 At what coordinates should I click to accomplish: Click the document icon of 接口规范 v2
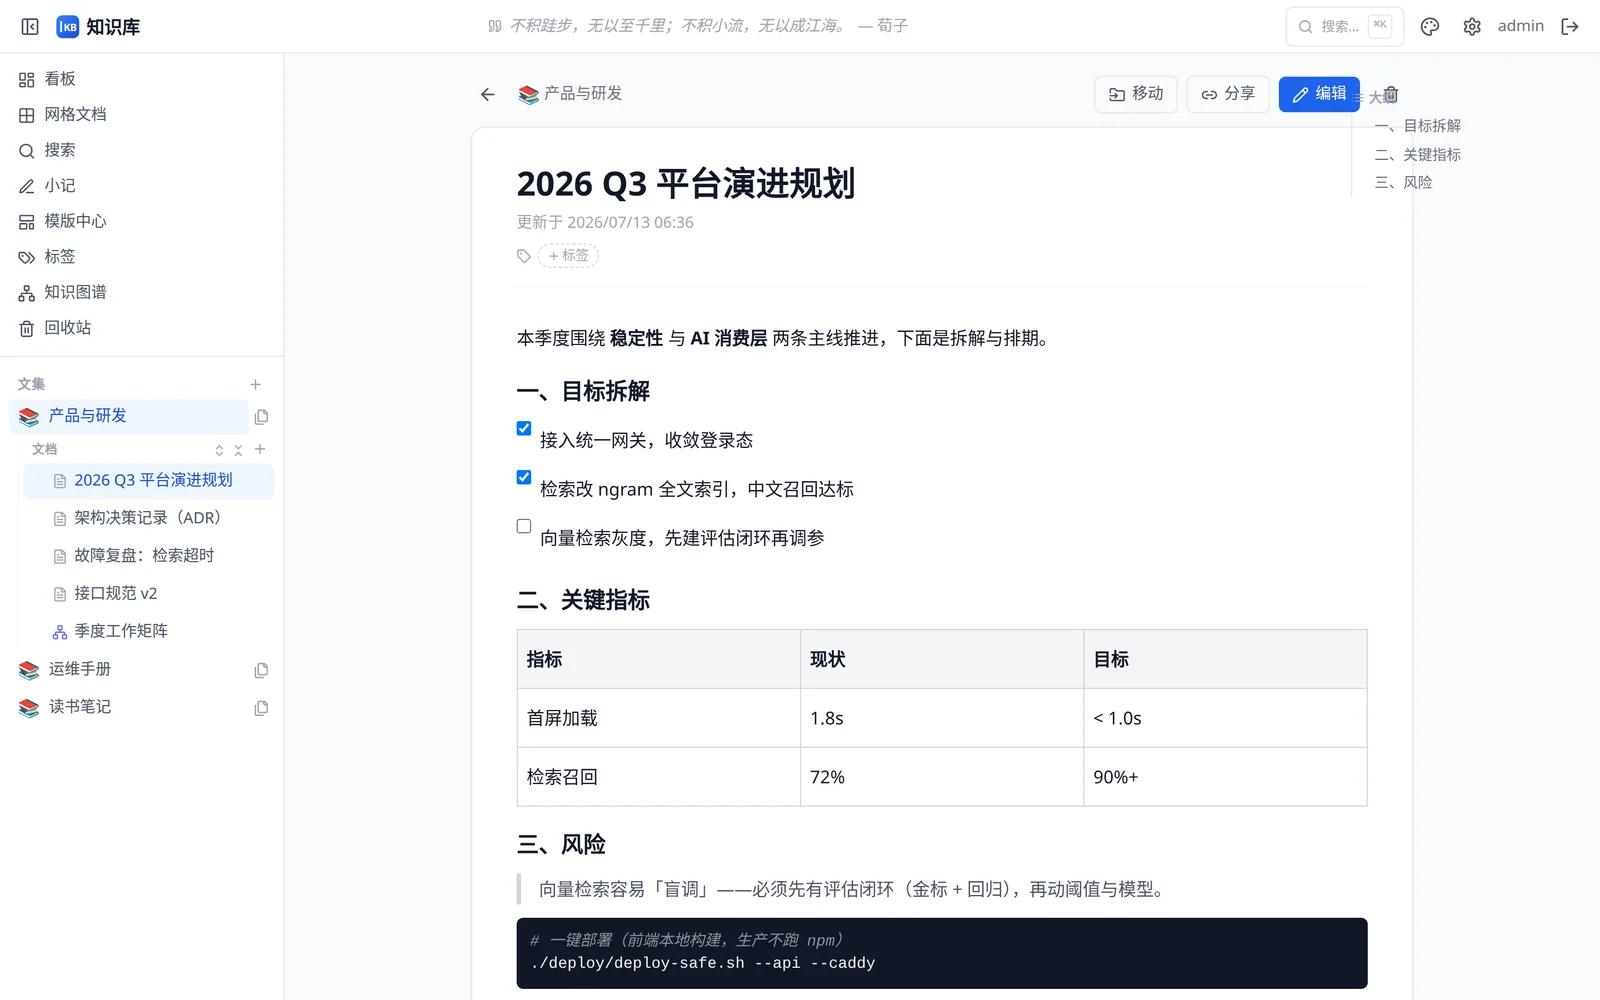(60, 594)
